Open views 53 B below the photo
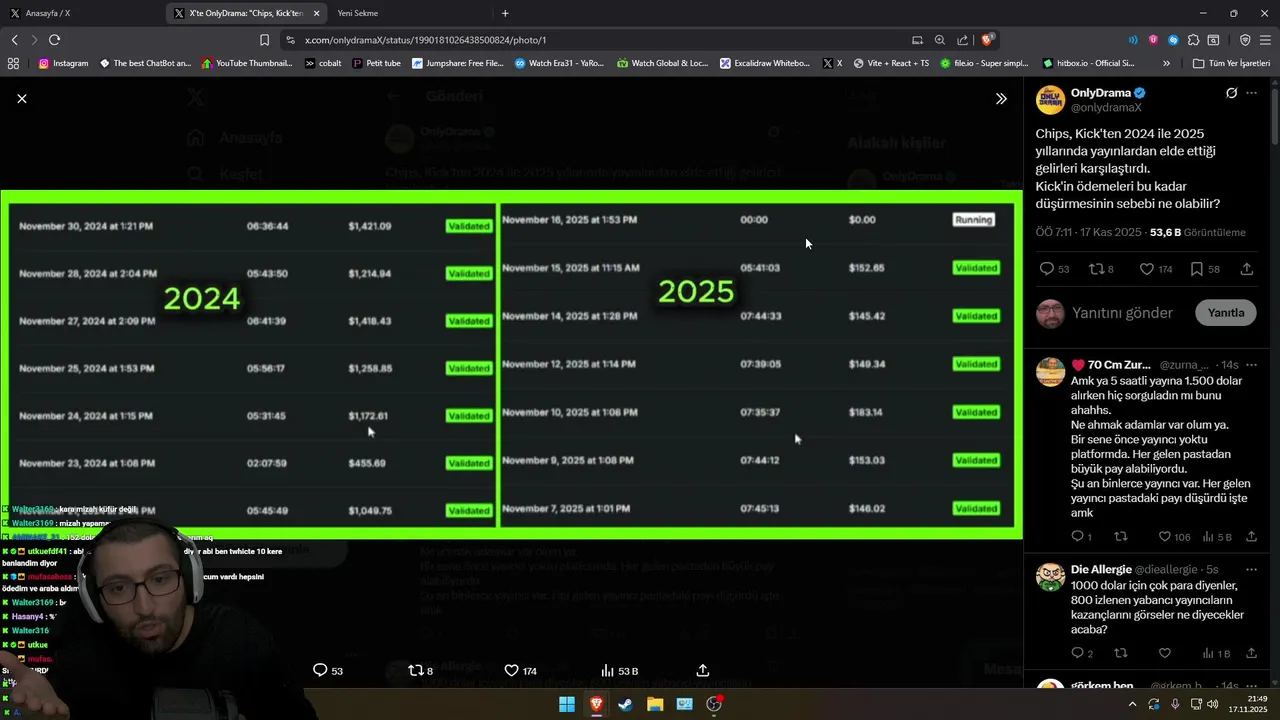Screen dimensions: 1280x720 (x=619, y=670)
